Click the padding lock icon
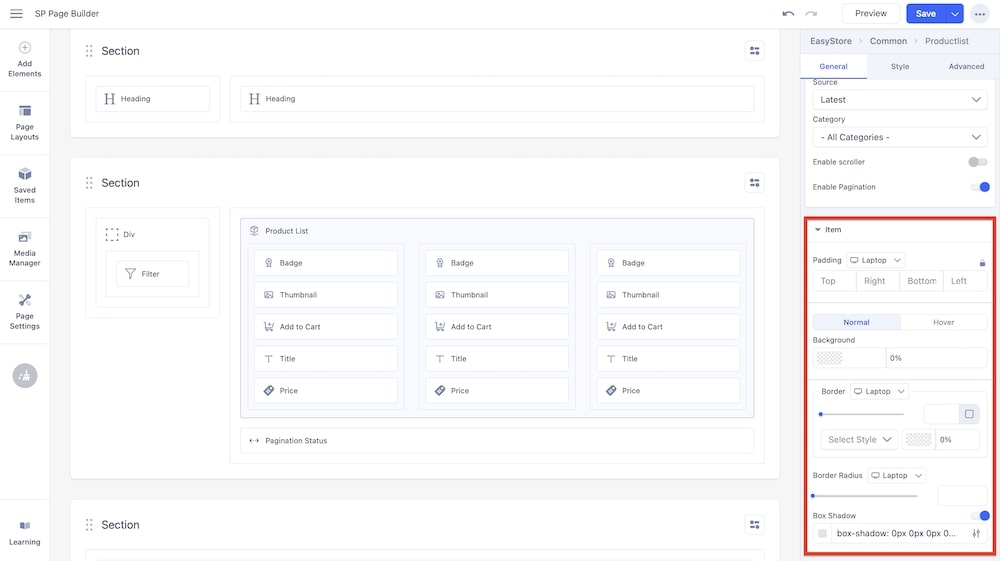This screenshot has height=561, width=1000. [982, 262]
